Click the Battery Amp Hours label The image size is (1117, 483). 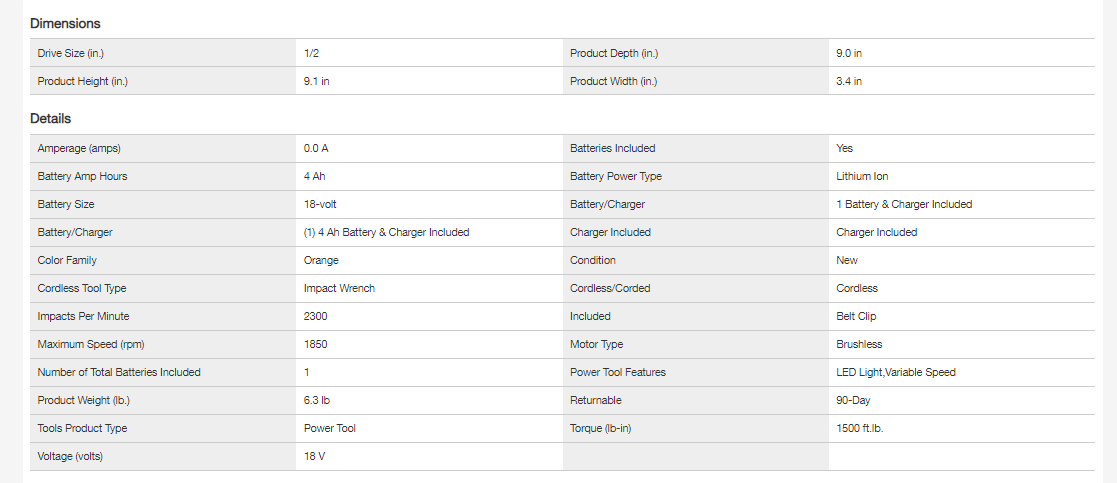[x=83, y=176]
